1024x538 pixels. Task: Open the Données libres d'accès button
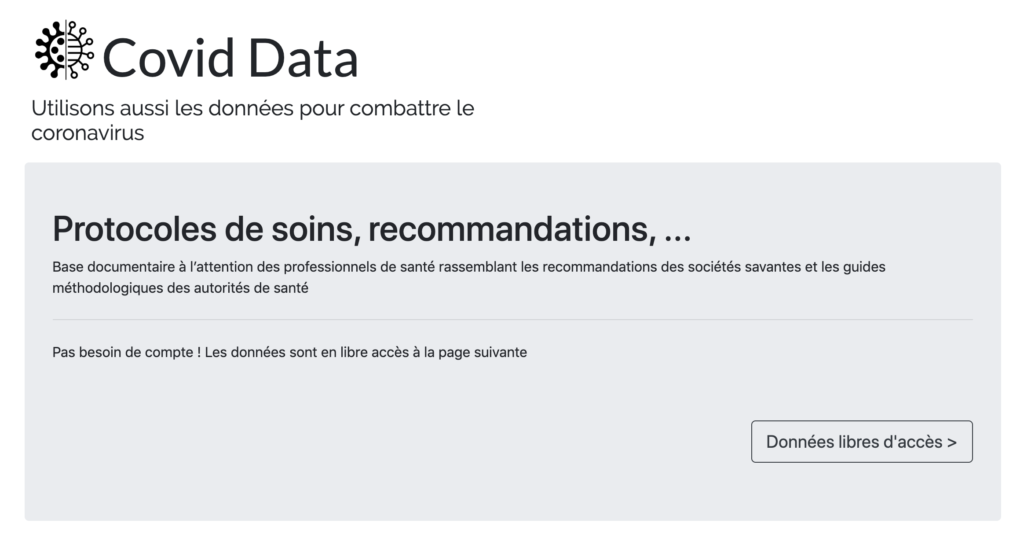[x=861, y=442]
